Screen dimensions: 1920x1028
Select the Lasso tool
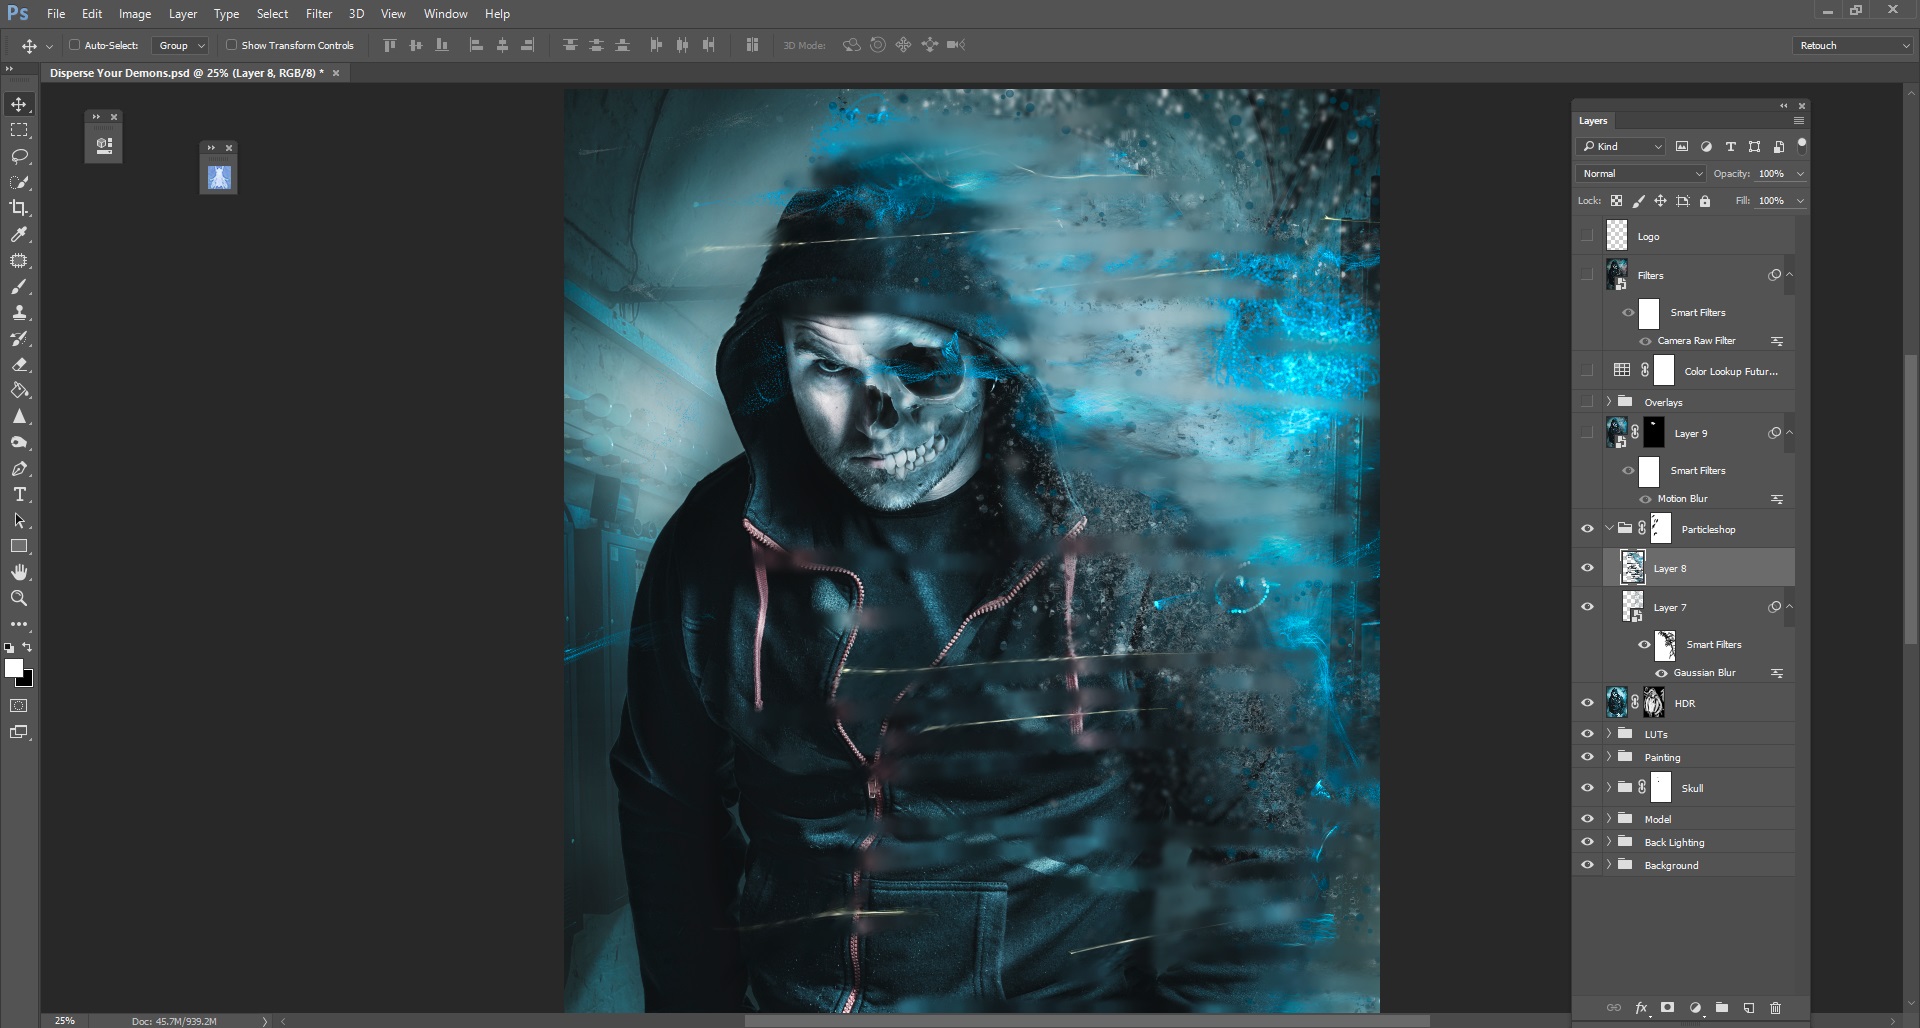tap(18, 156)
